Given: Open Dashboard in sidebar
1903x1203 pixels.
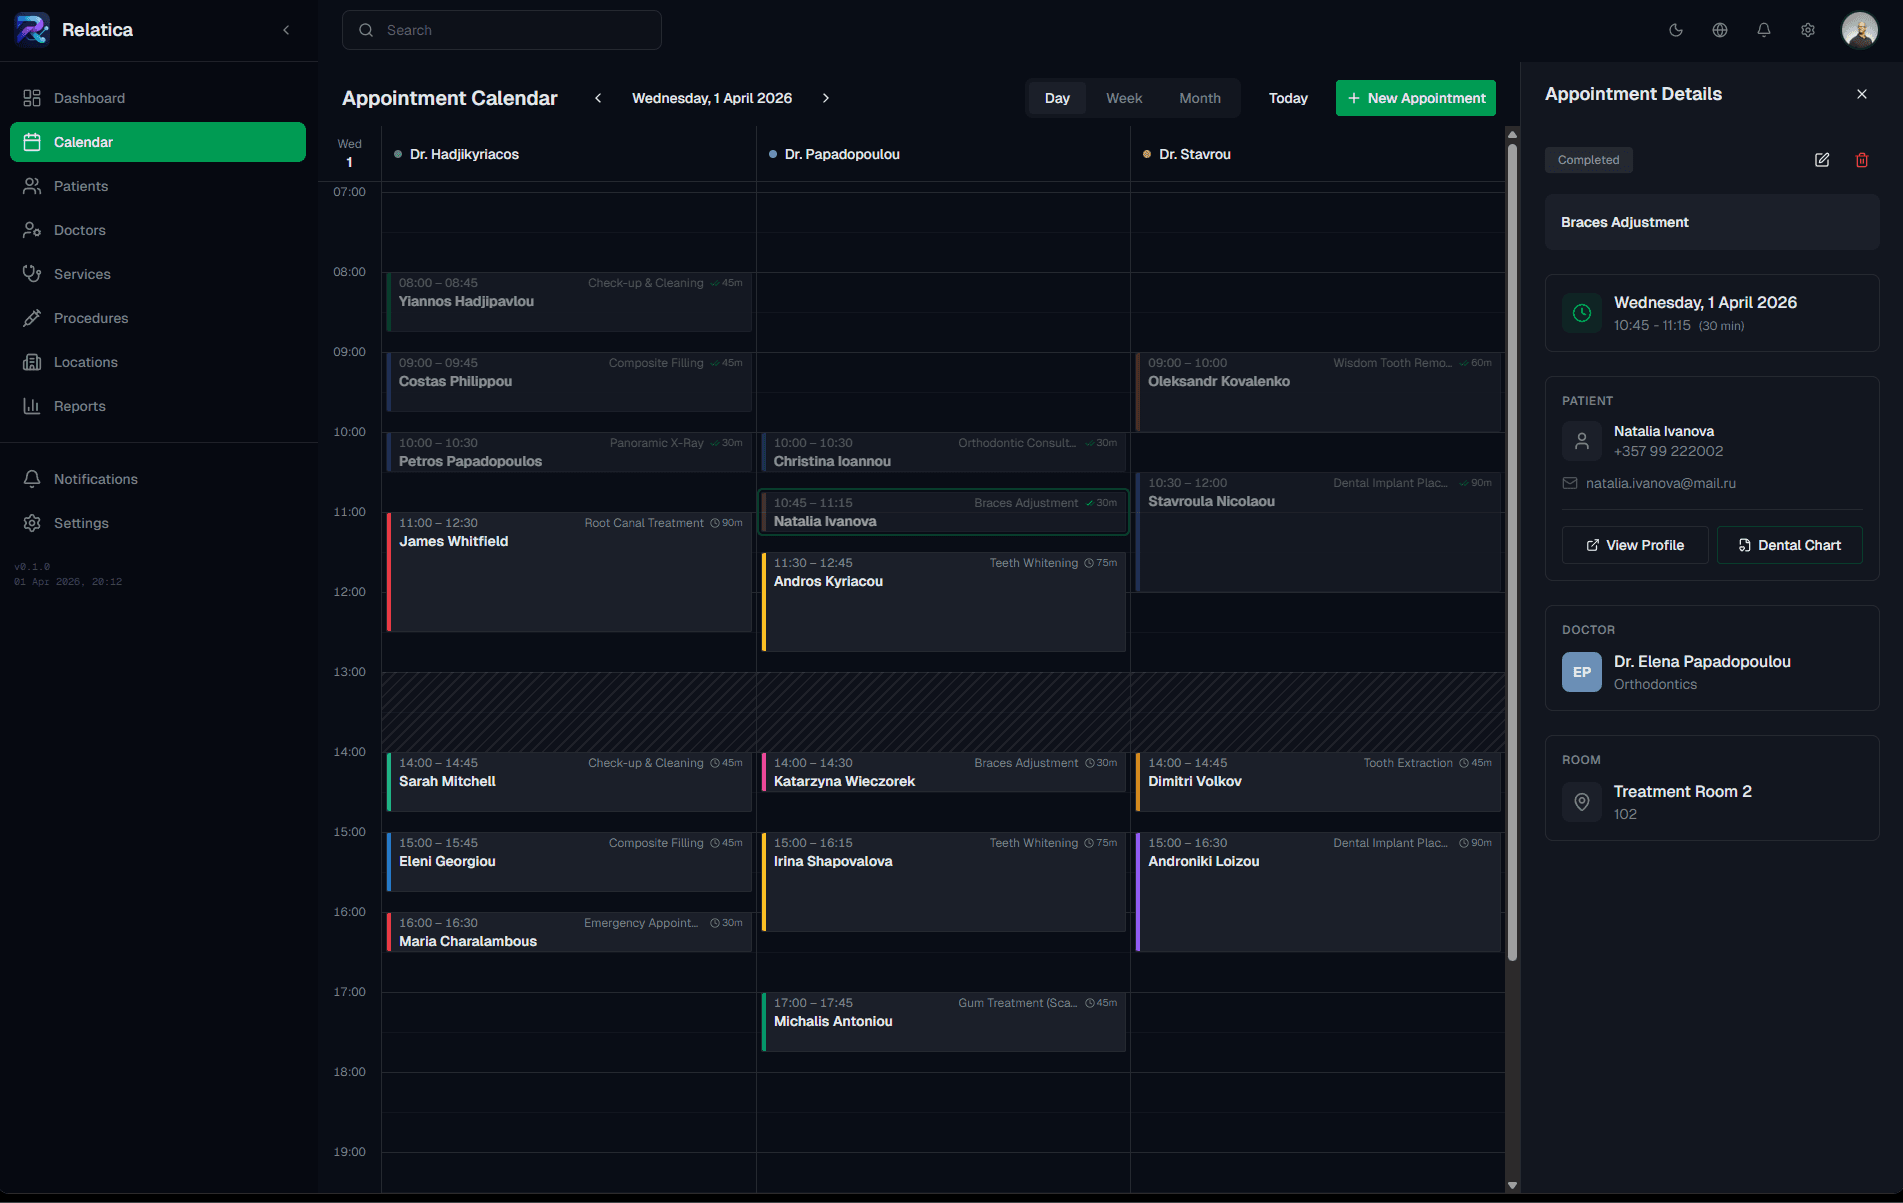Looking at the screenshot, I should (158, 98).
